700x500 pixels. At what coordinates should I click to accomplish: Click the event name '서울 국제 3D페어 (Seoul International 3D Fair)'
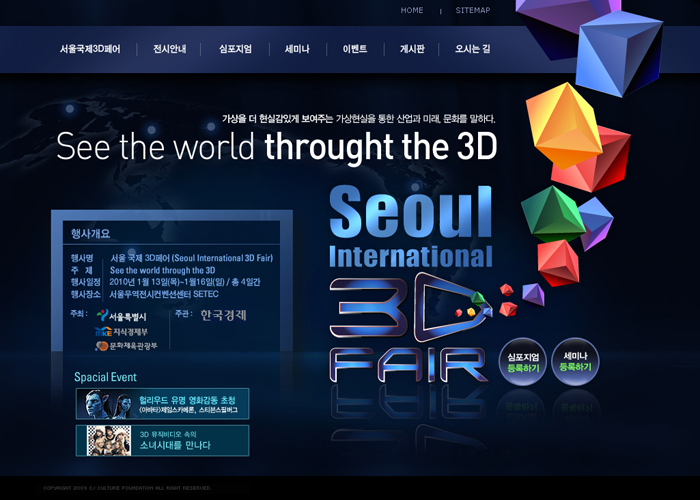(192, 258)
